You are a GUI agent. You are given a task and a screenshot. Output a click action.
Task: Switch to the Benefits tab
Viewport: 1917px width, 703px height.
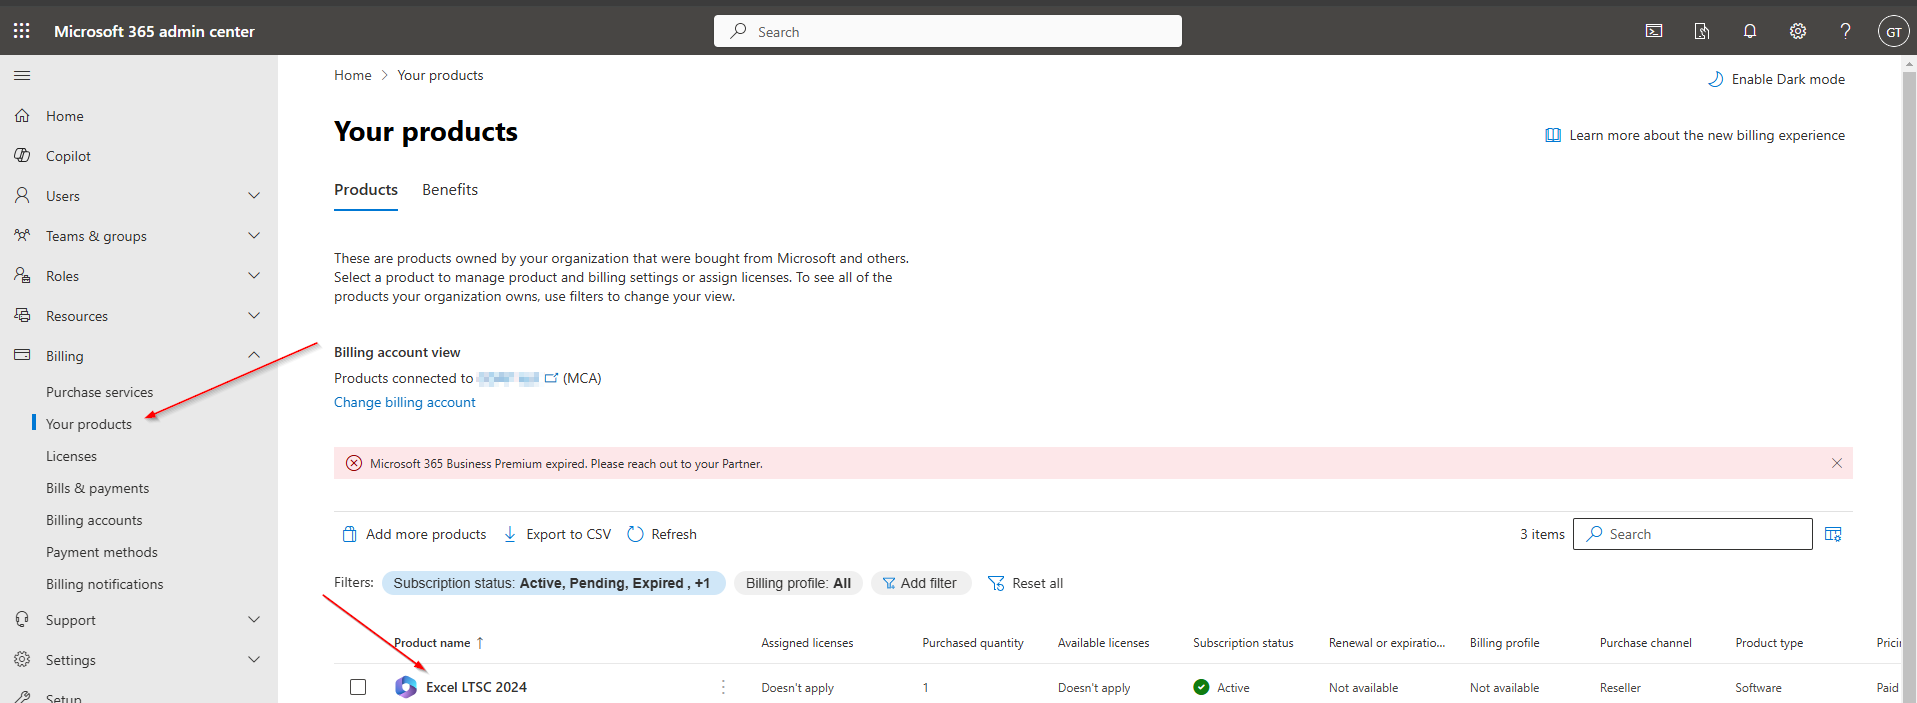point(450,190)
